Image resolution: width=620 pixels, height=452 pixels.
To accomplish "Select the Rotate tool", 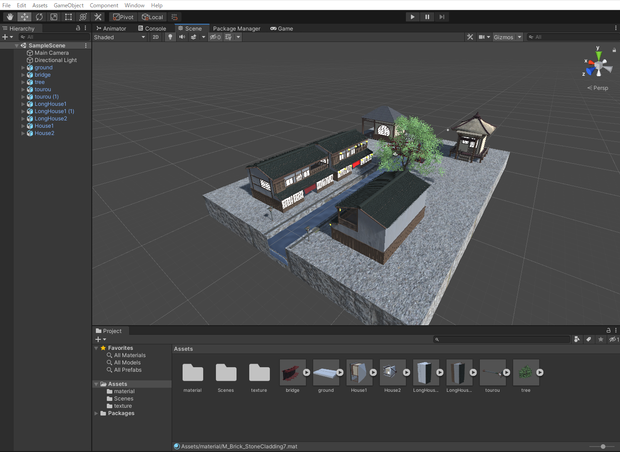I will click(x=39, y=17).
